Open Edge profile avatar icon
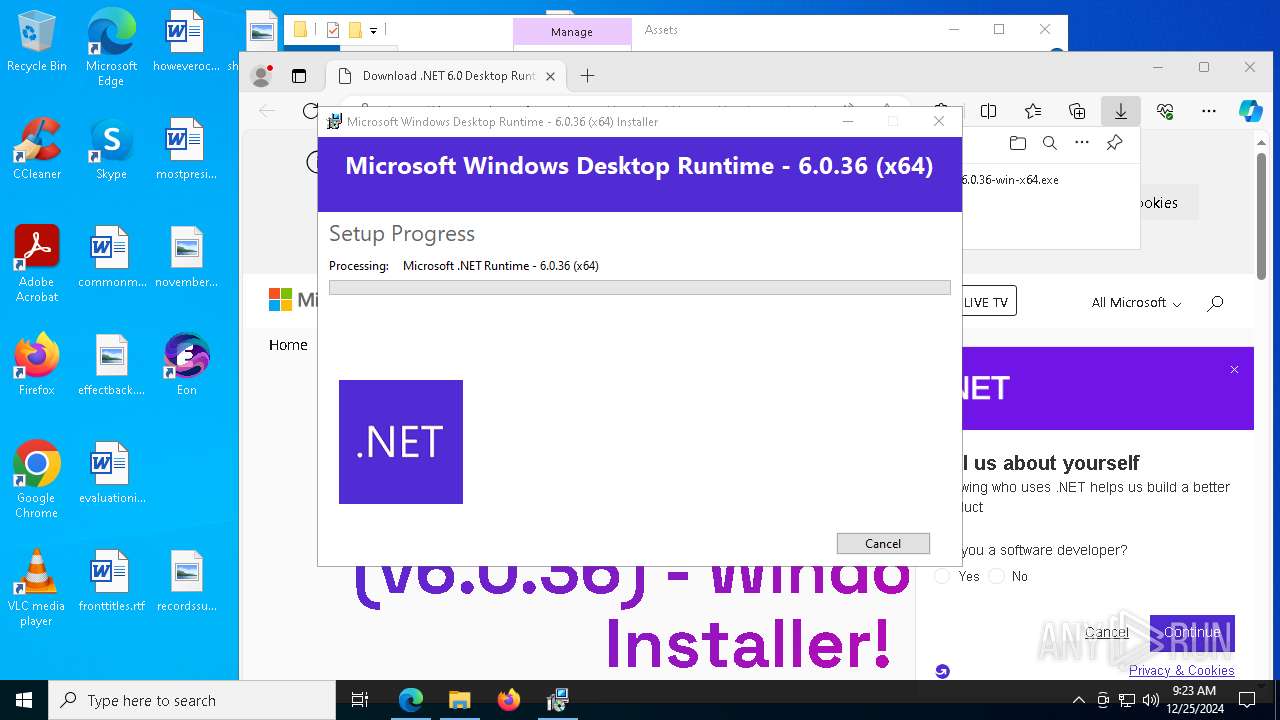This screenshot has width=1280, height=720. (x=261, y=76)
